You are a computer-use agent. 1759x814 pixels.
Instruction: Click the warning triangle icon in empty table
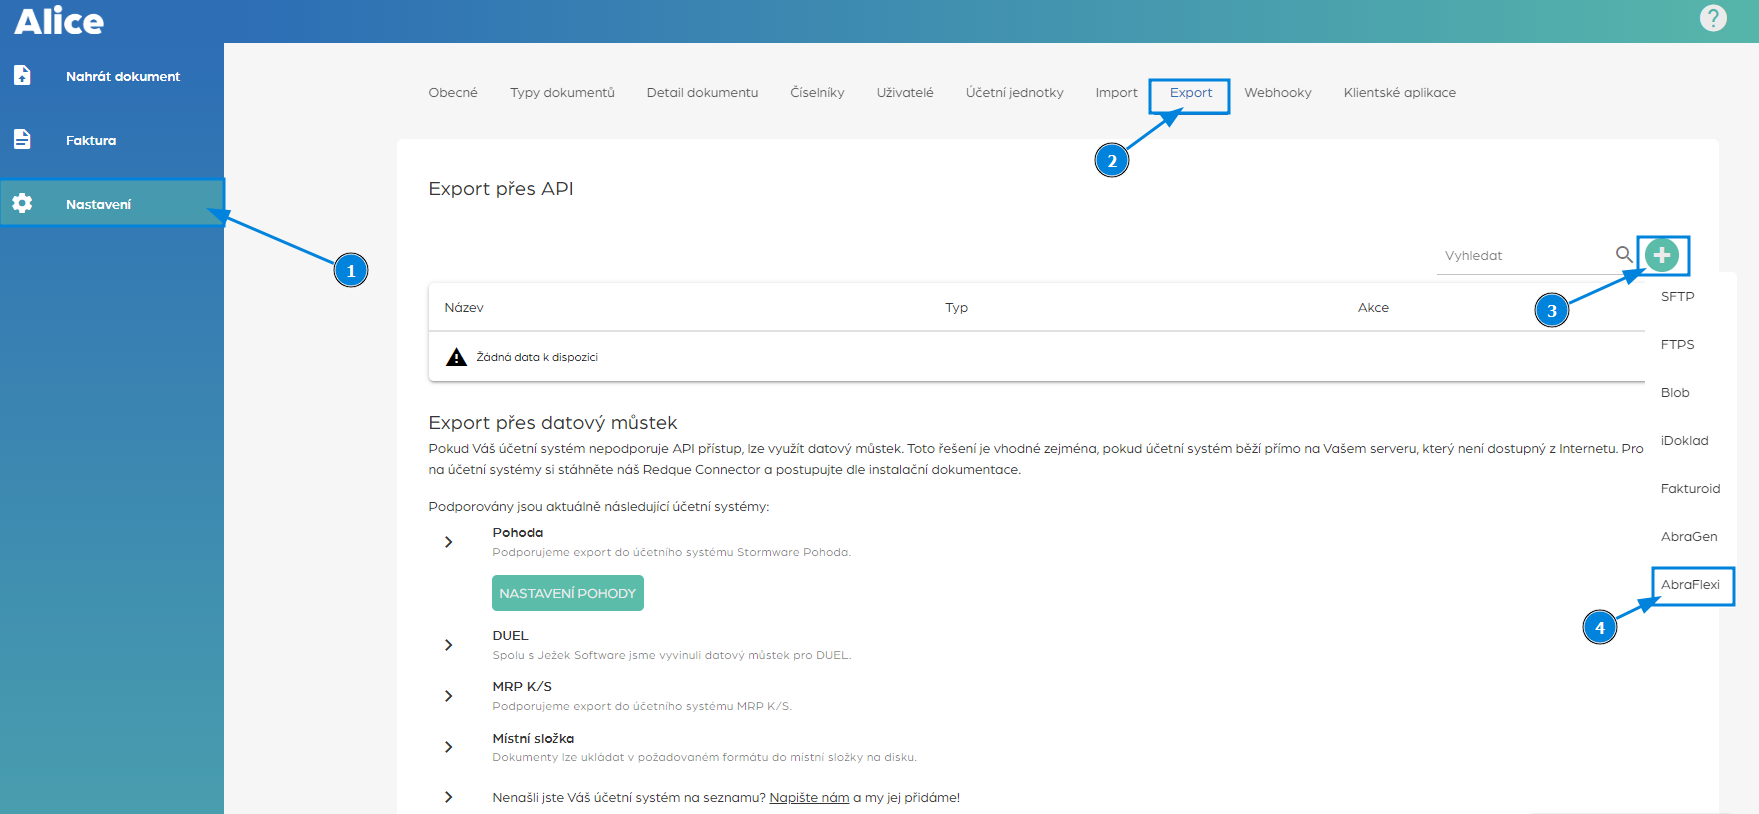[456, 357]
